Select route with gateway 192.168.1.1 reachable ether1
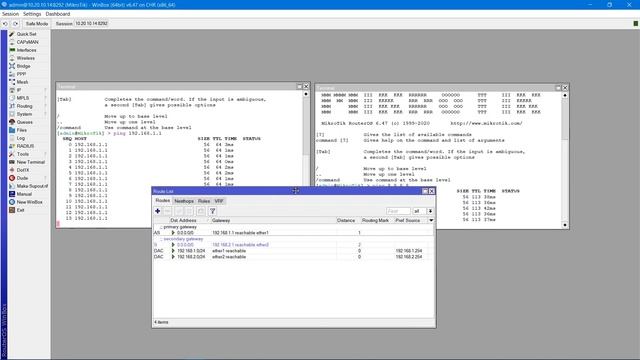The height and width of the screenshot is (360, 640). pos(293,233)
